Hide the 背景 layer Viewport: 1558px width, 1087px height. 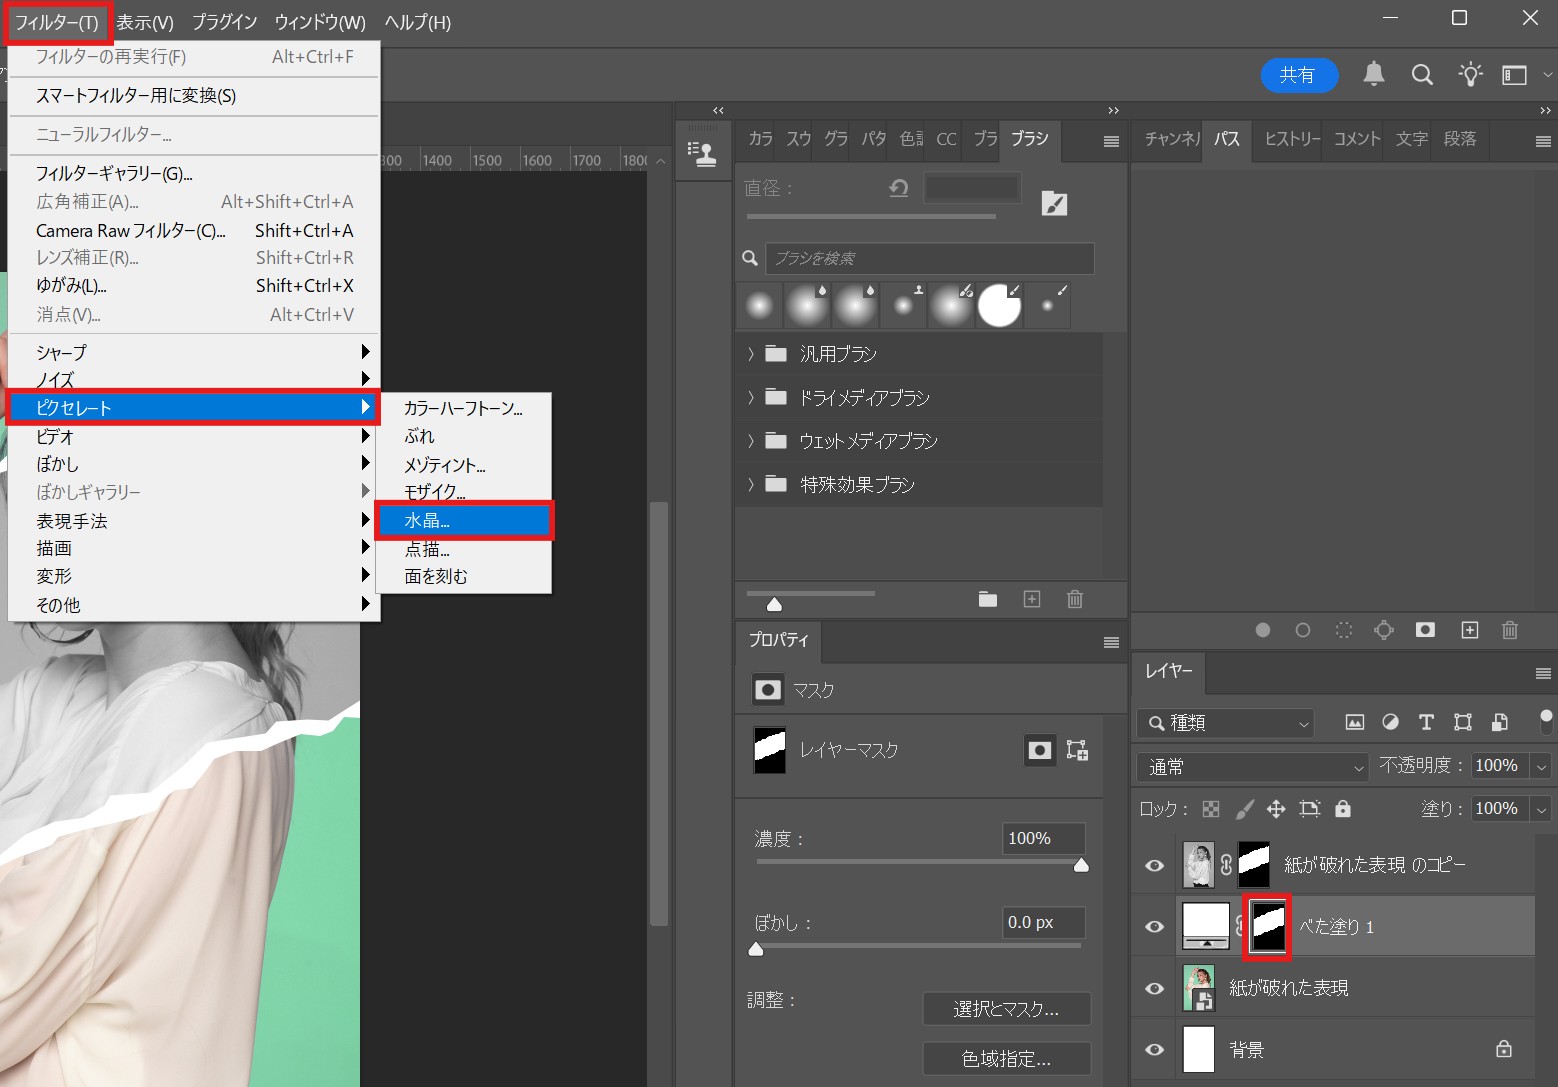[1154, 1049]
